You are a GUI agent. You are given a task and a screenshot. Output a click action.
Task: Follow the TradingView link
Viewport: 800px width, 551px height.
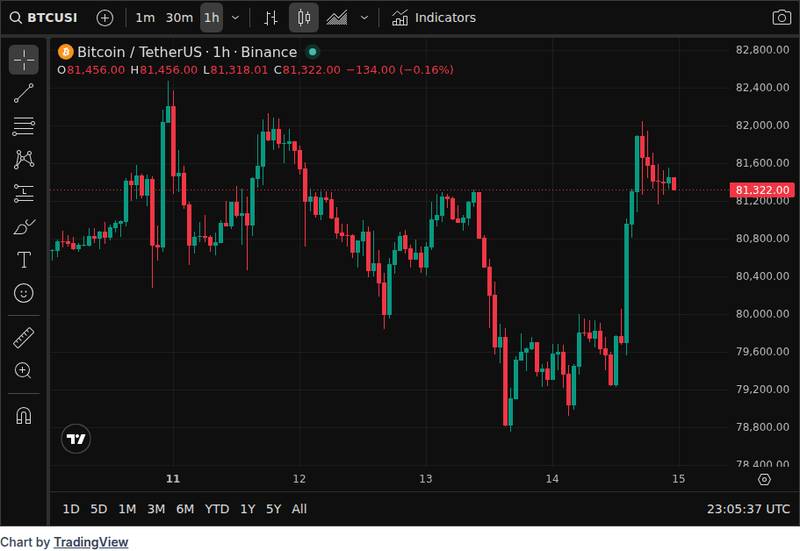tap(91, 542)
